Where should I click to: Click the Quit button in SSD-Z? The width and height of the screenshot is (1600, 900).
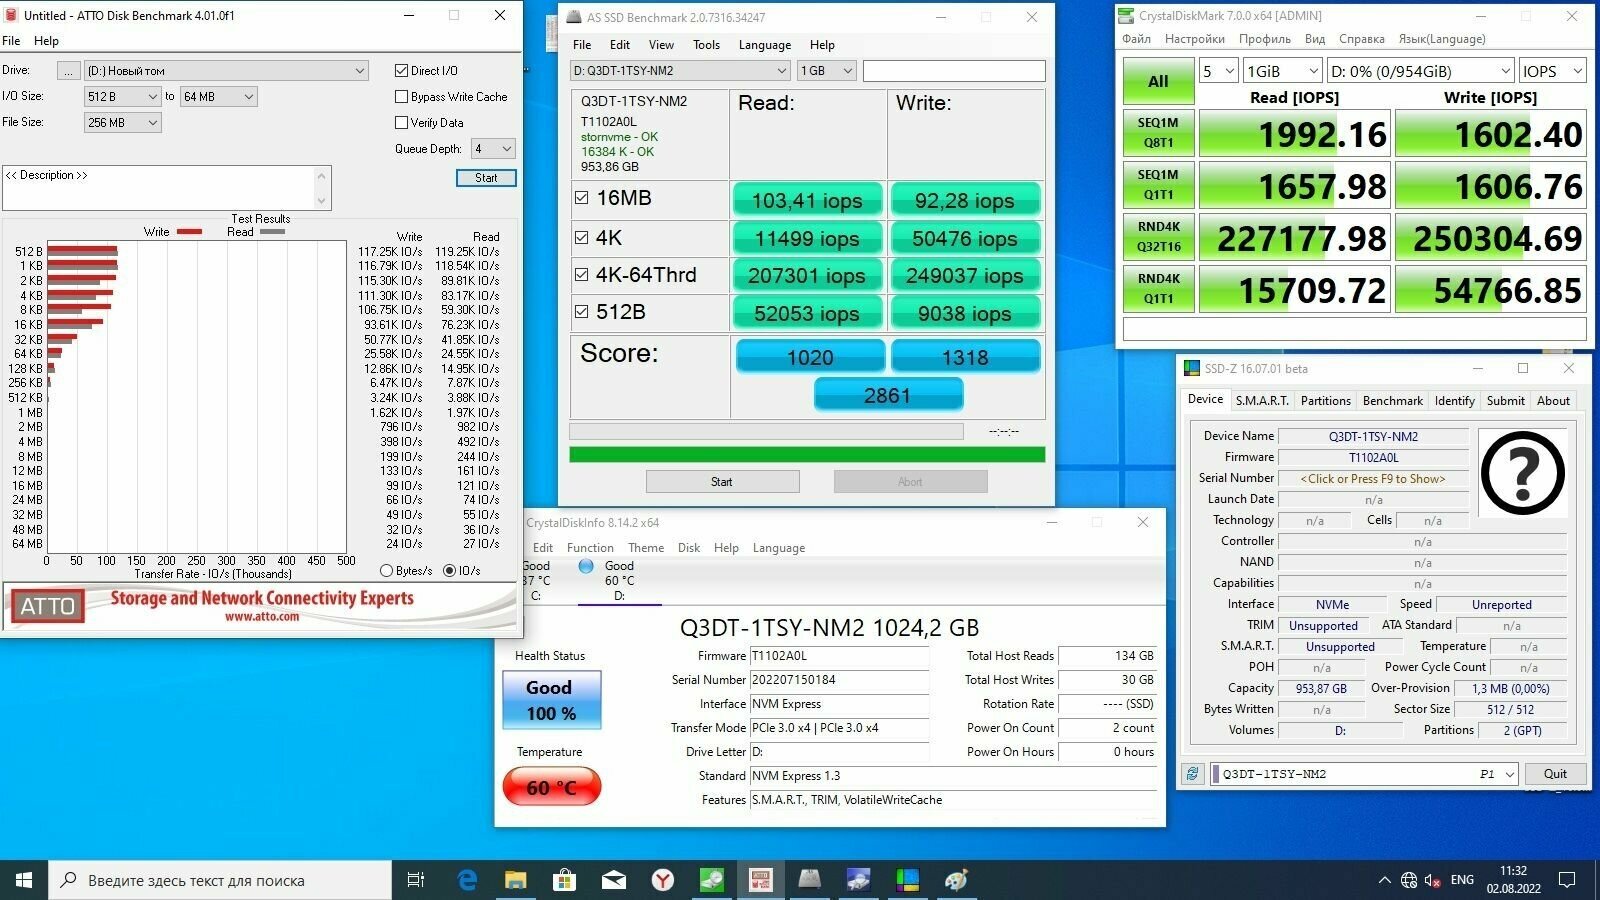point(1555,774)
